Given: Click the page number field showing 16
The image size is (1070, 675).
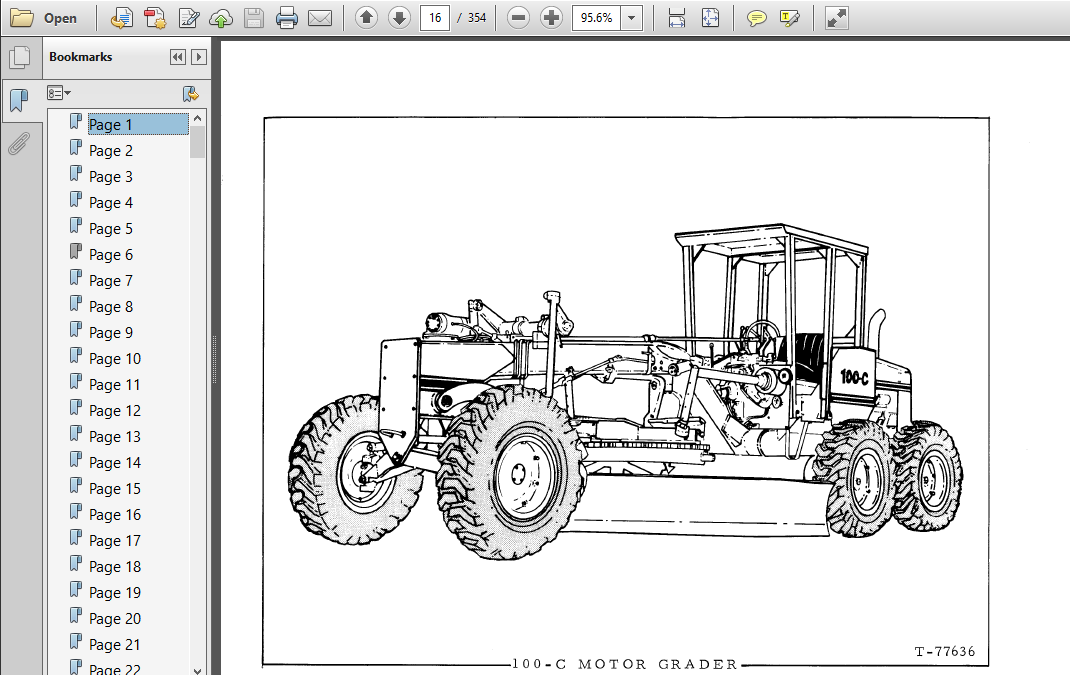Looking at the screenshot, I should [x=435, y=18].
